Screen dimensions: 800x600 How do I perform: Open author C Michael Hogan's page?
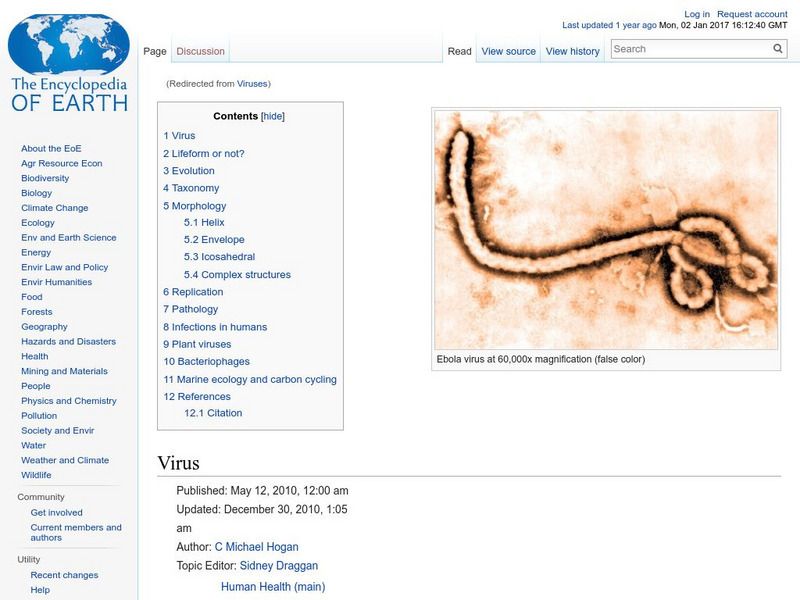(x=257, y=547)
